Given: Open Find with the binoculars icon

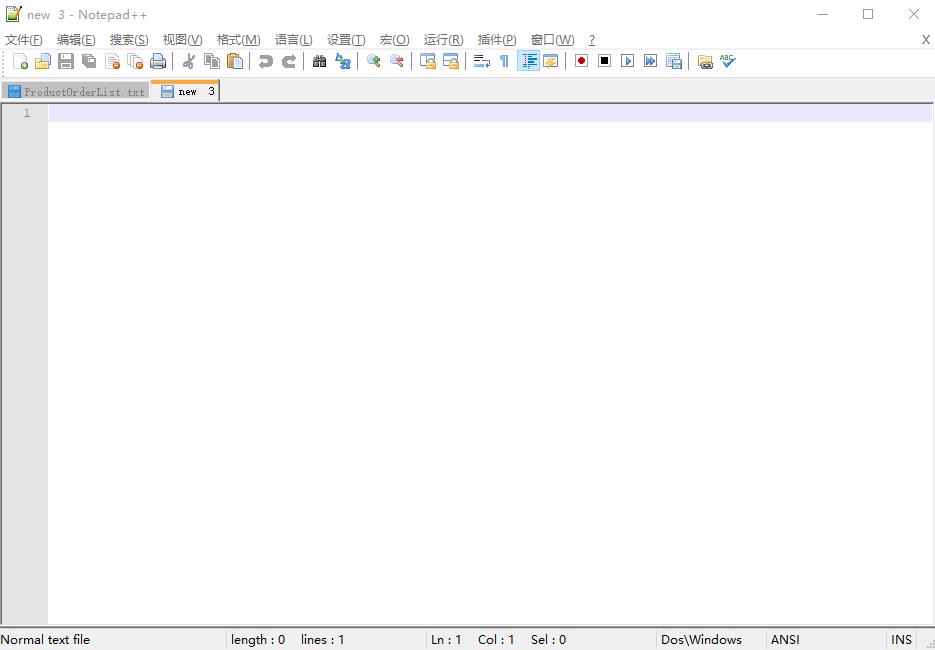Looking at the screenshot, I should [x=320, y=61].
